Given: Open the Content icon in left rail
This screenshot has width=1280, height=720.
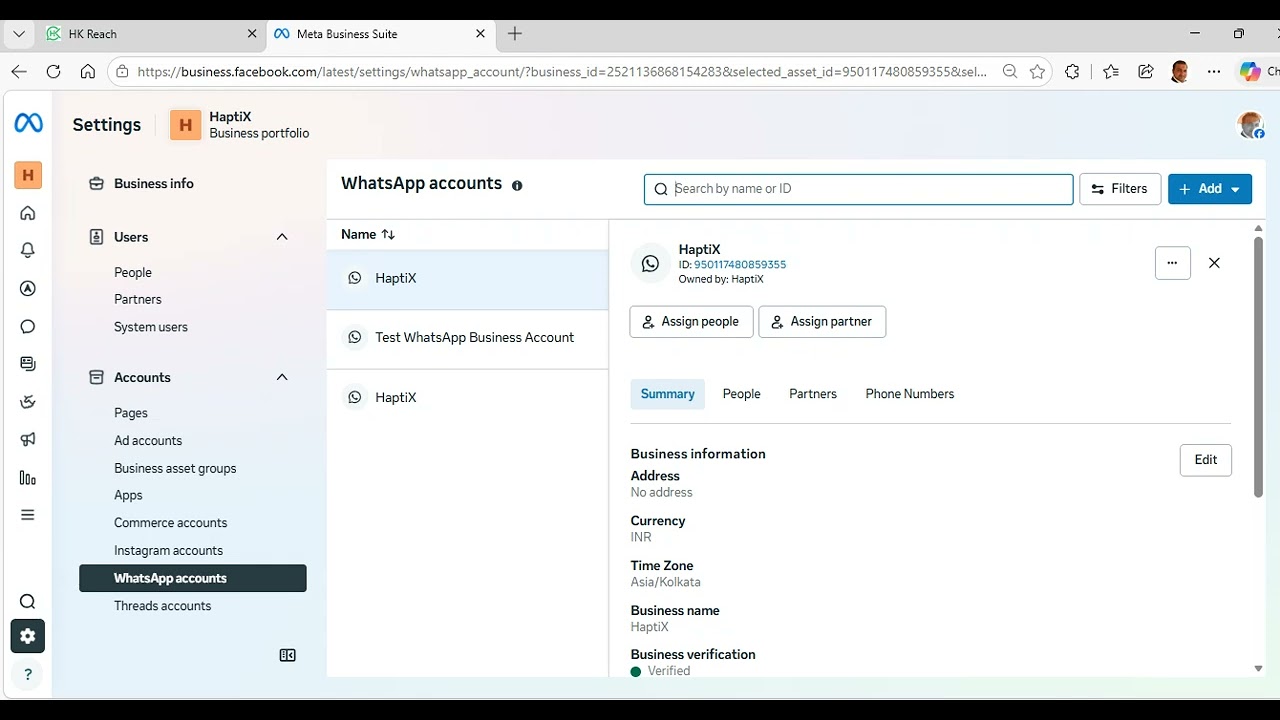Looking at the screenshot, I should (x=28, y=364).
